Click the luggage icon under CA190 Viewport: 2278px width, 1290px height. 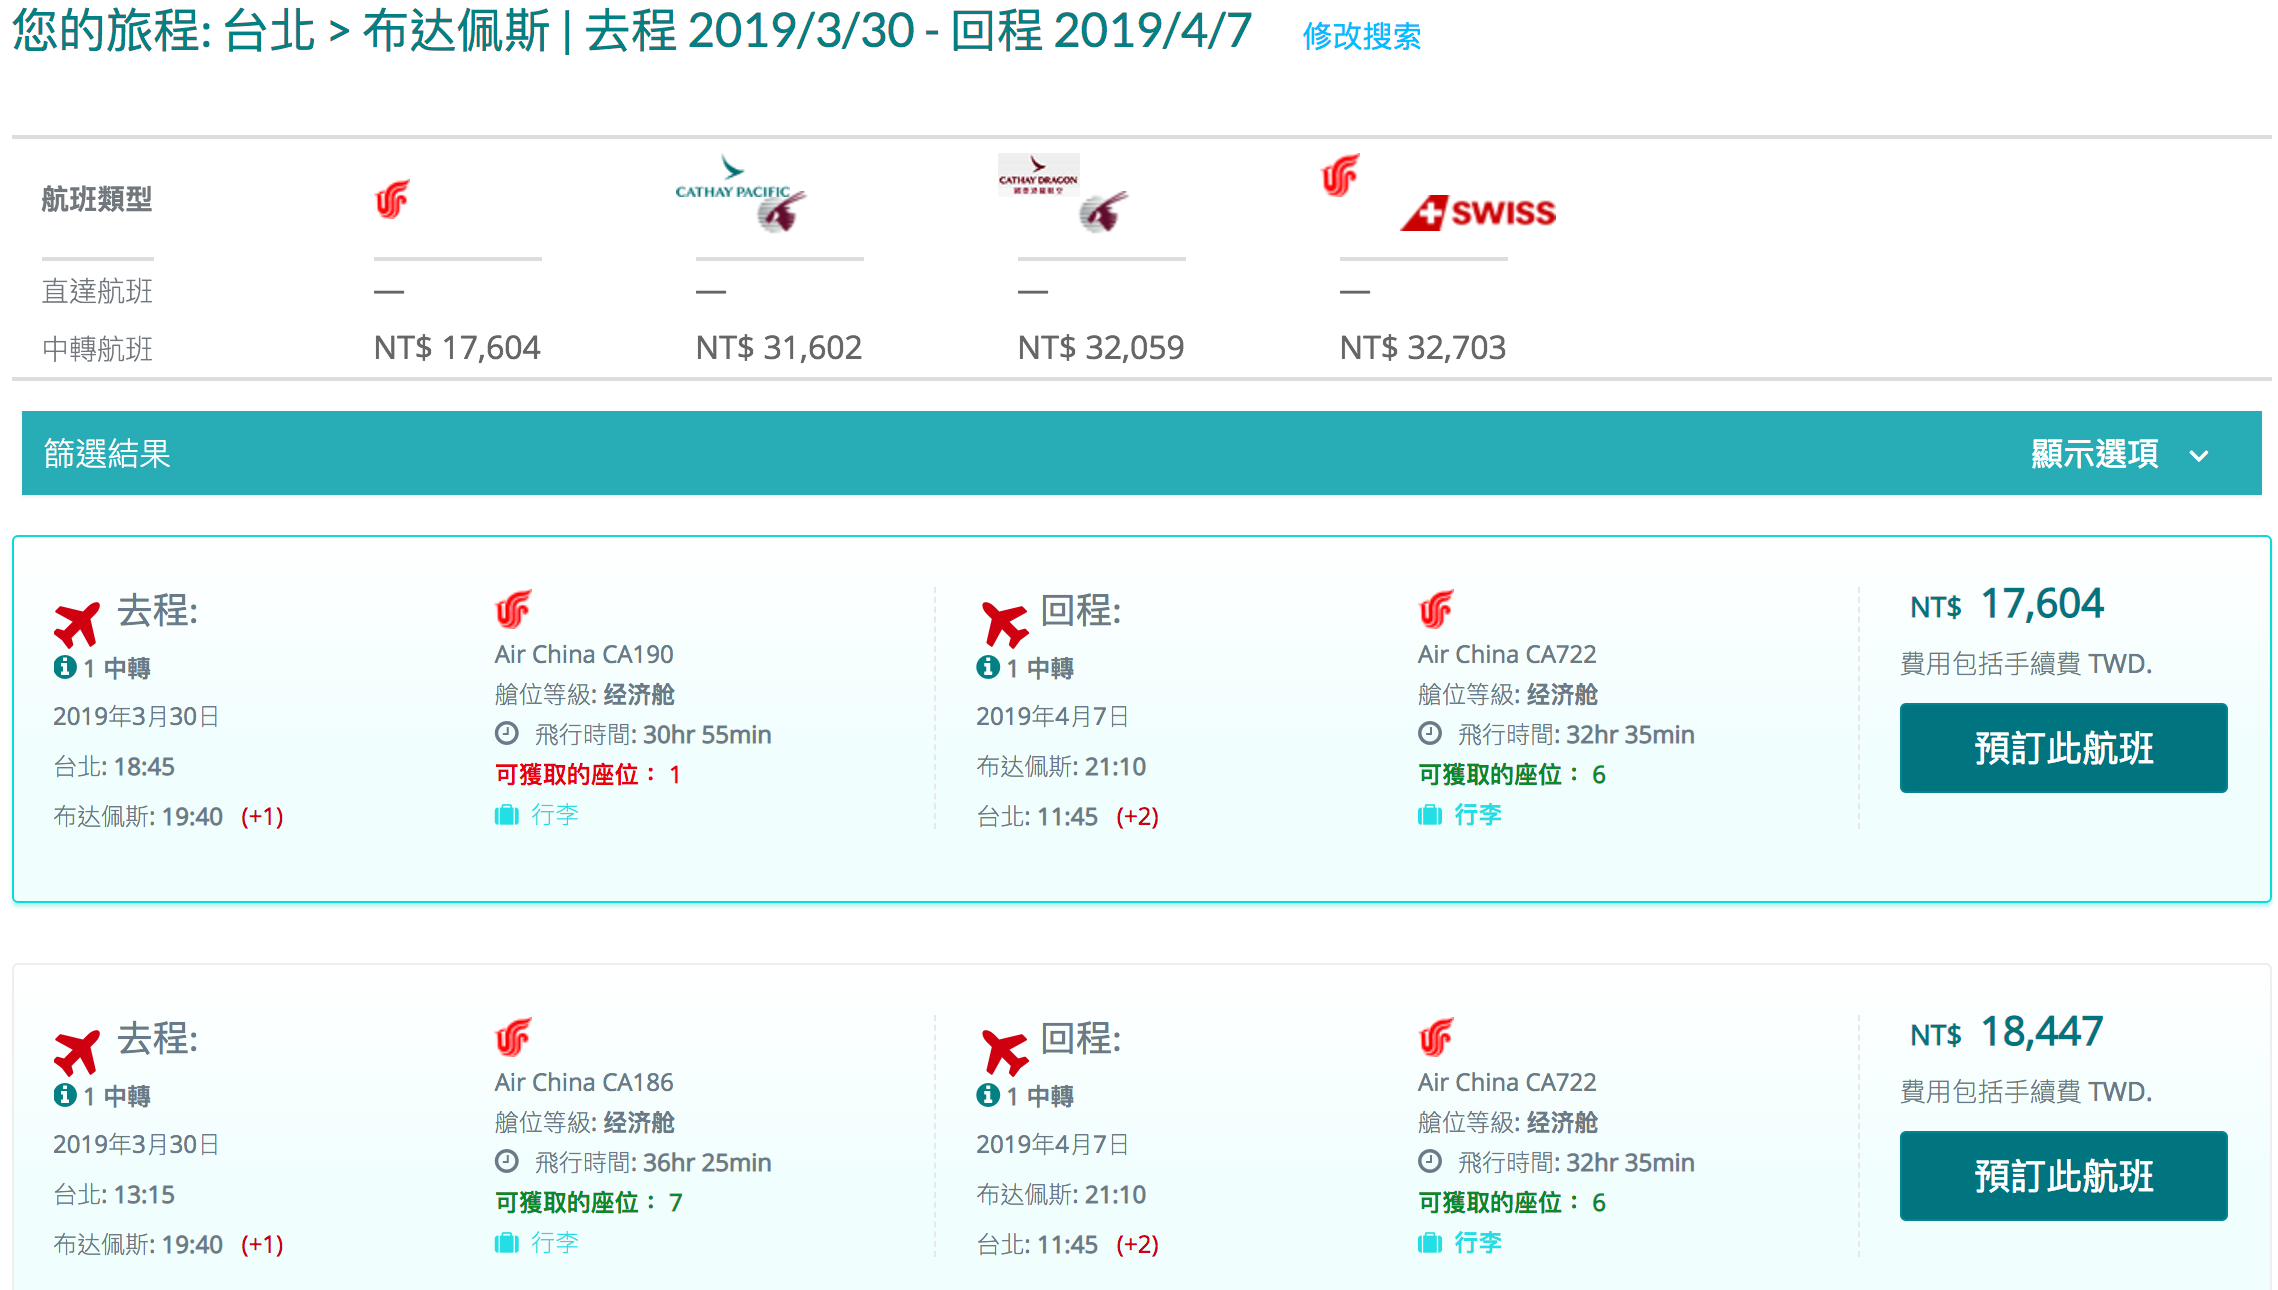[x=507, y=815]
